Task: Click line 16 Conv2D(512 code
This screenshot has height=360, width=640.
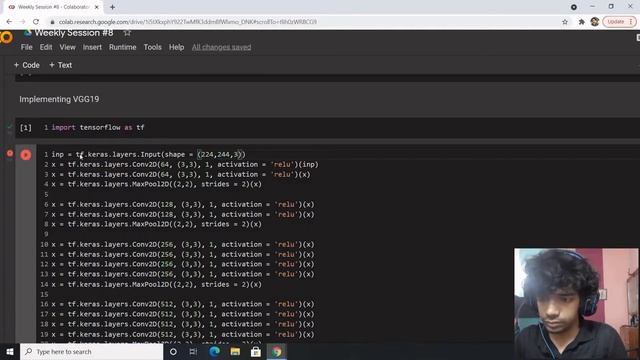Action: 183,304
